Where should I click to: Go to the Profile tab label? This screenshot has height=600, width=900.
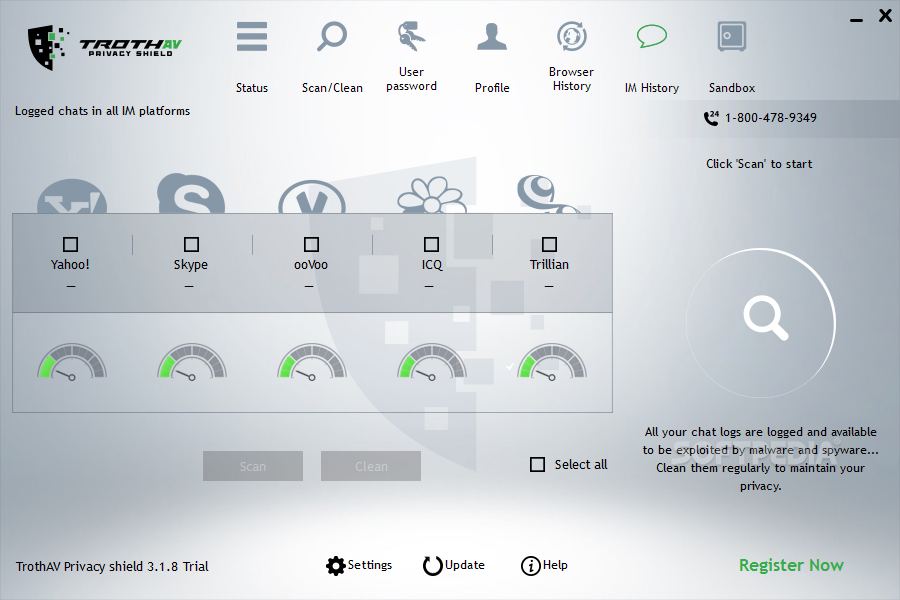pyautogui.click(x=492, y=88)
